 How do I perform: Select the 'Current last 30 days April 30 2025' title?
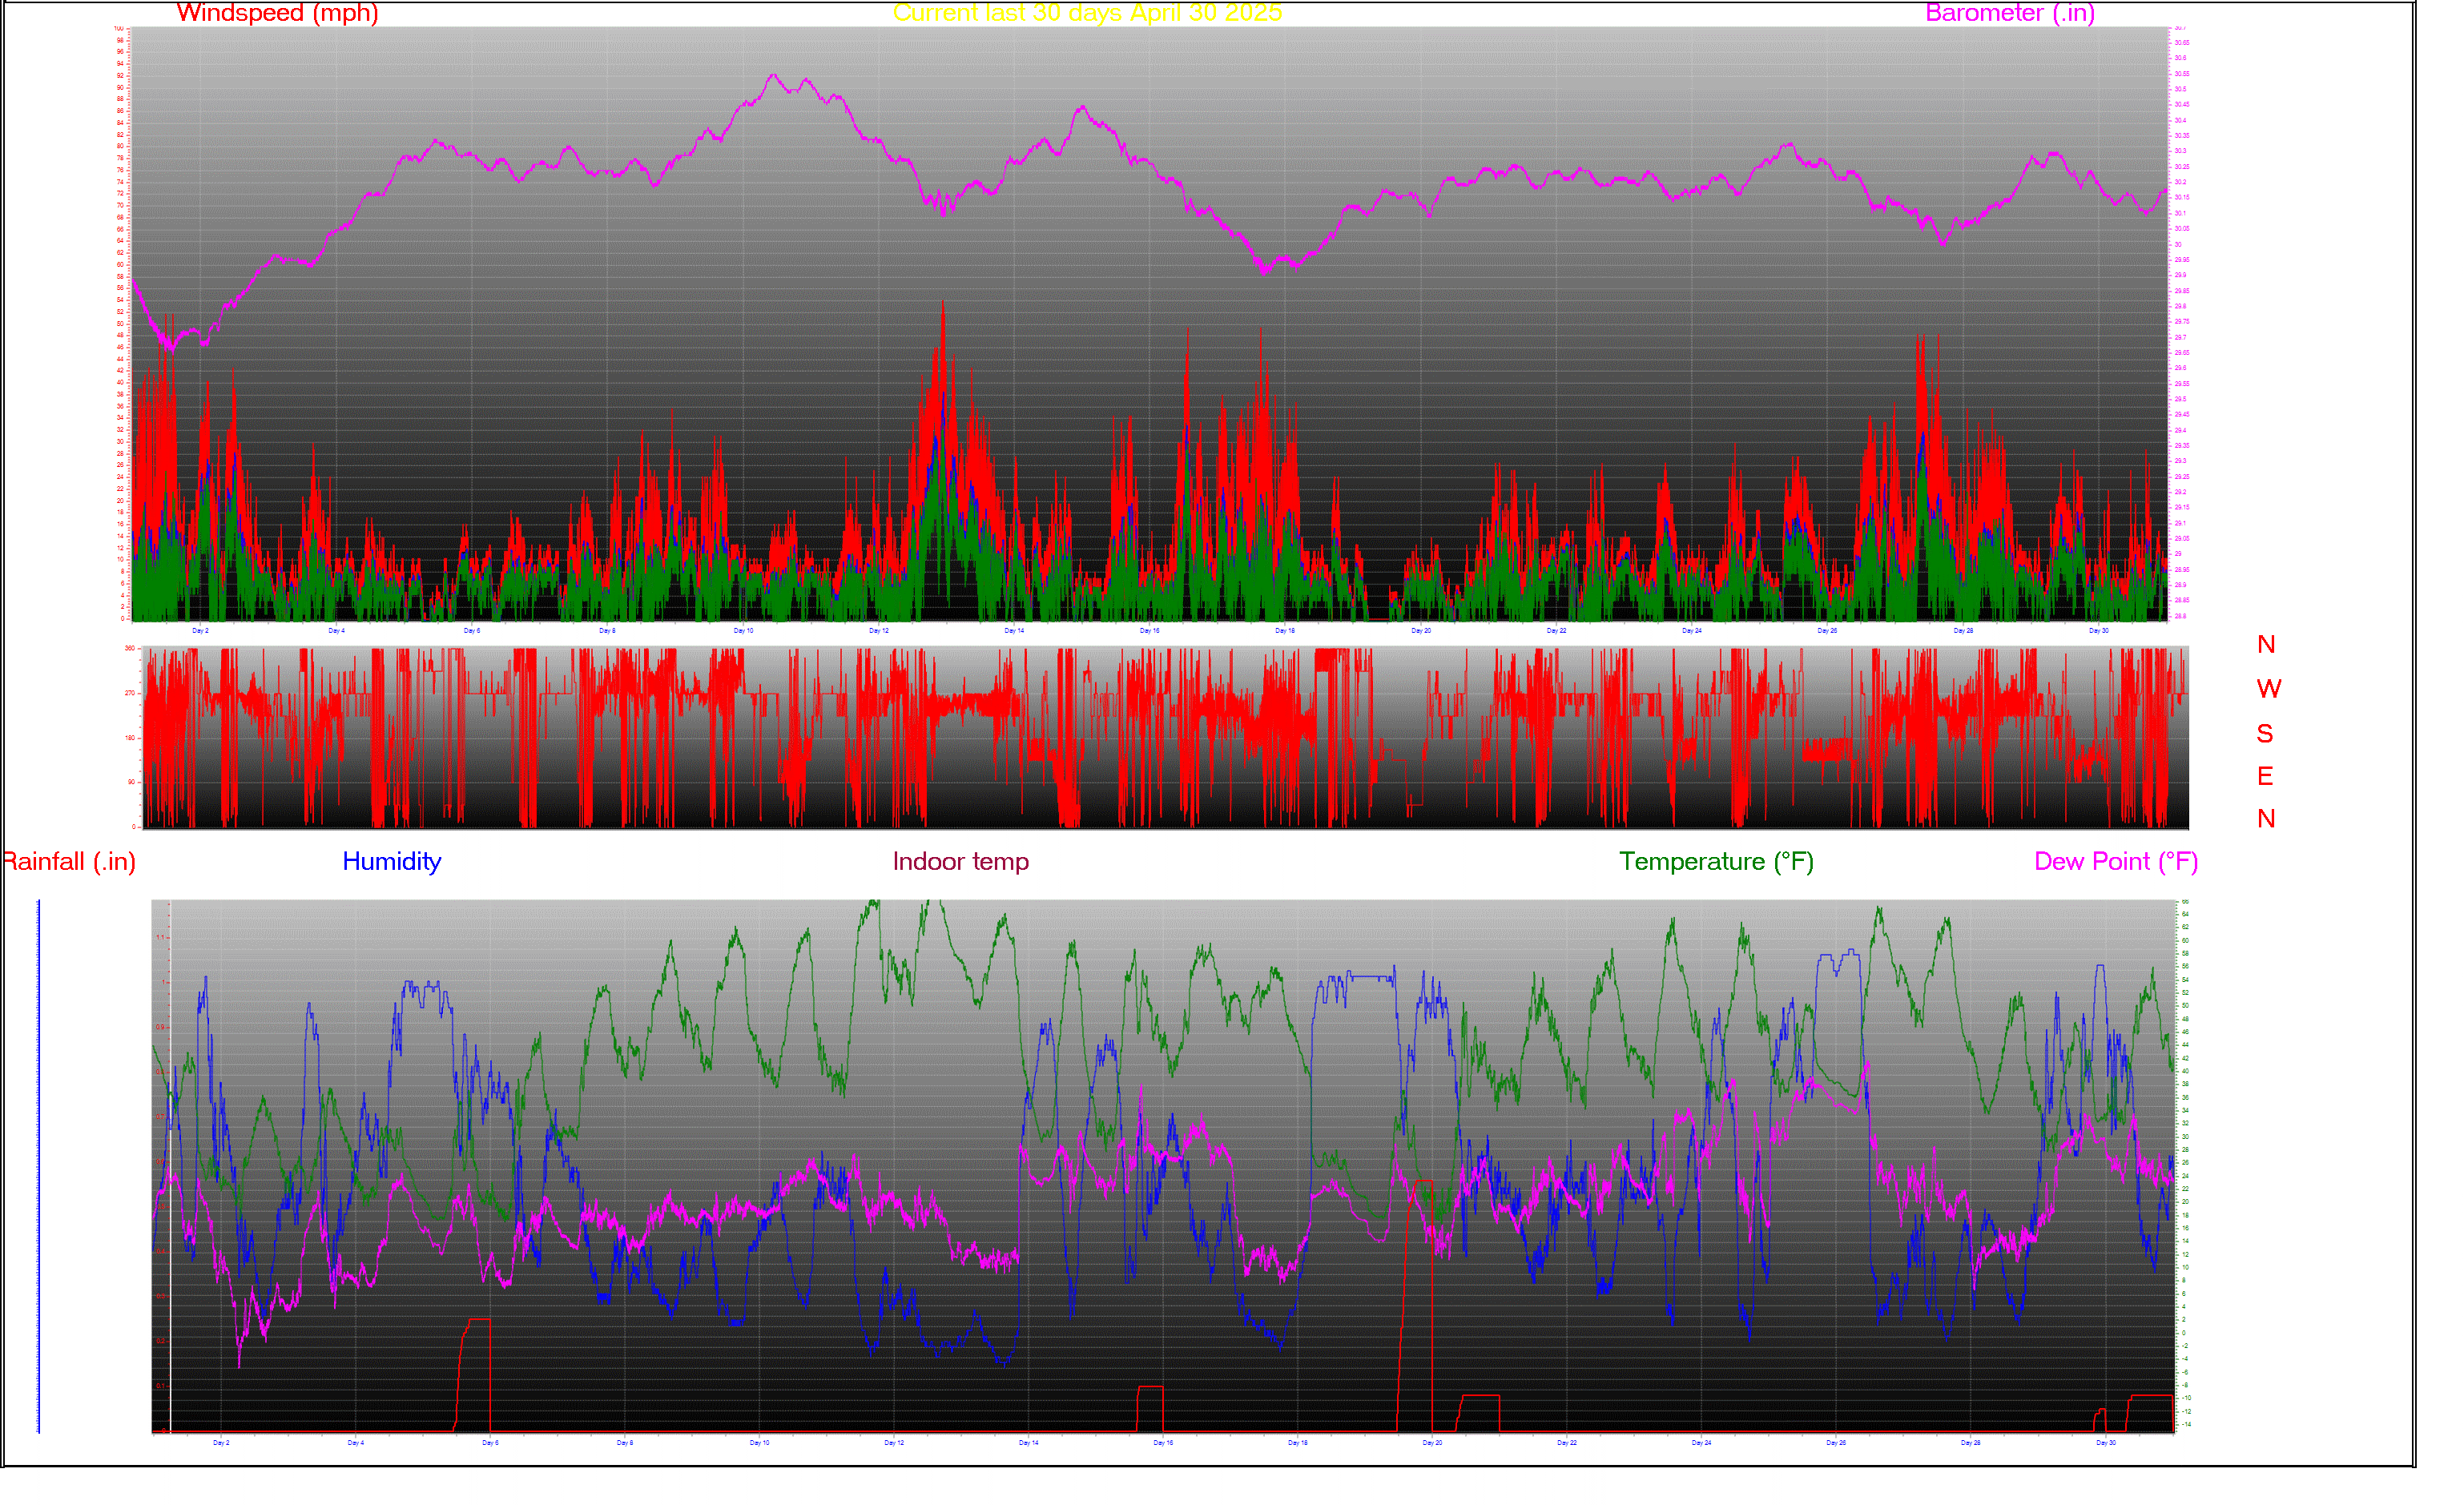point(1087,13)
